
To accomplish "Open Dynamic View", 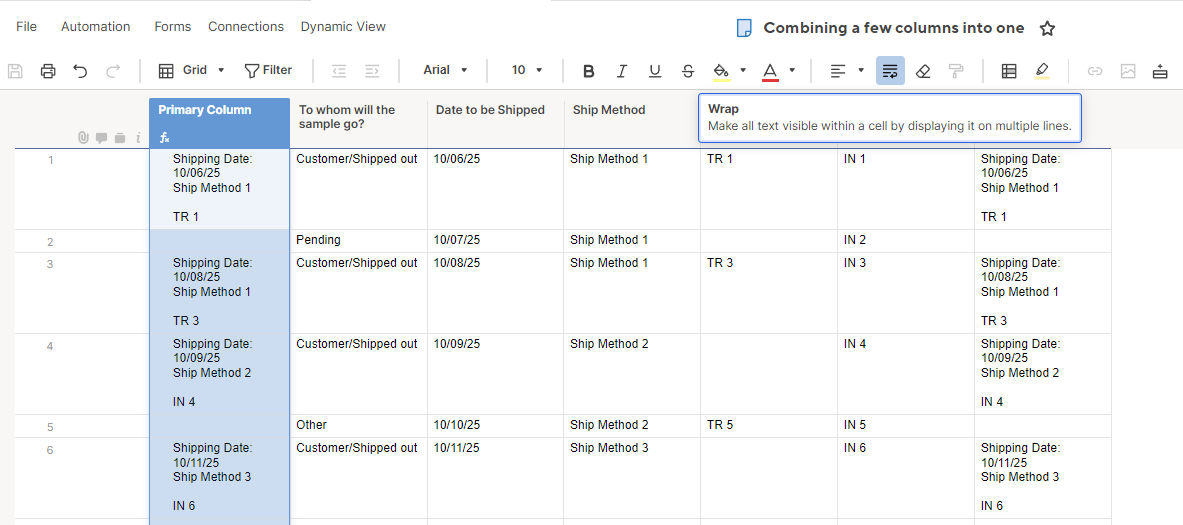I will [x=343, y=26].
